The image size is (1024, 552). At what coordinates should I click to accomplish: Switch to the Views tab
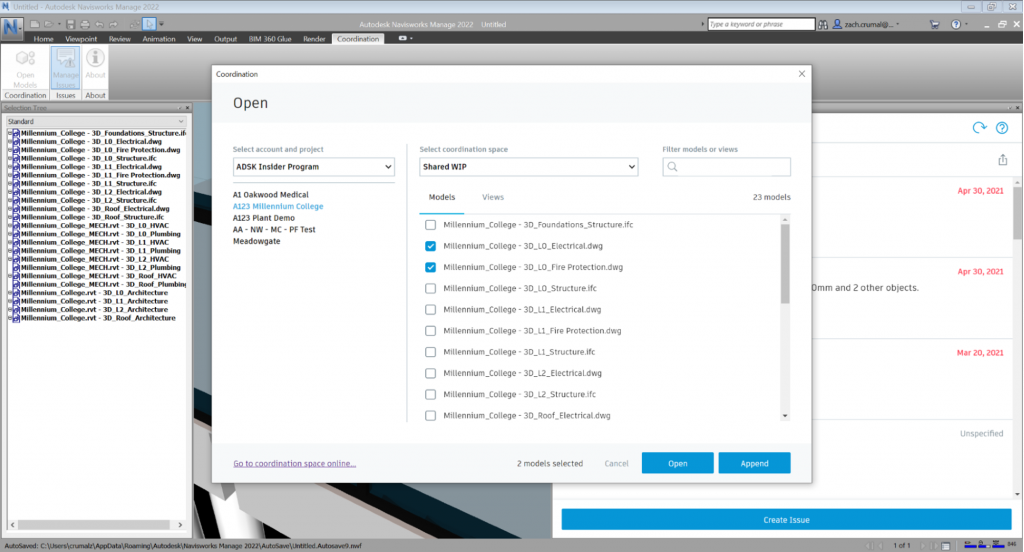coord(493,197)
